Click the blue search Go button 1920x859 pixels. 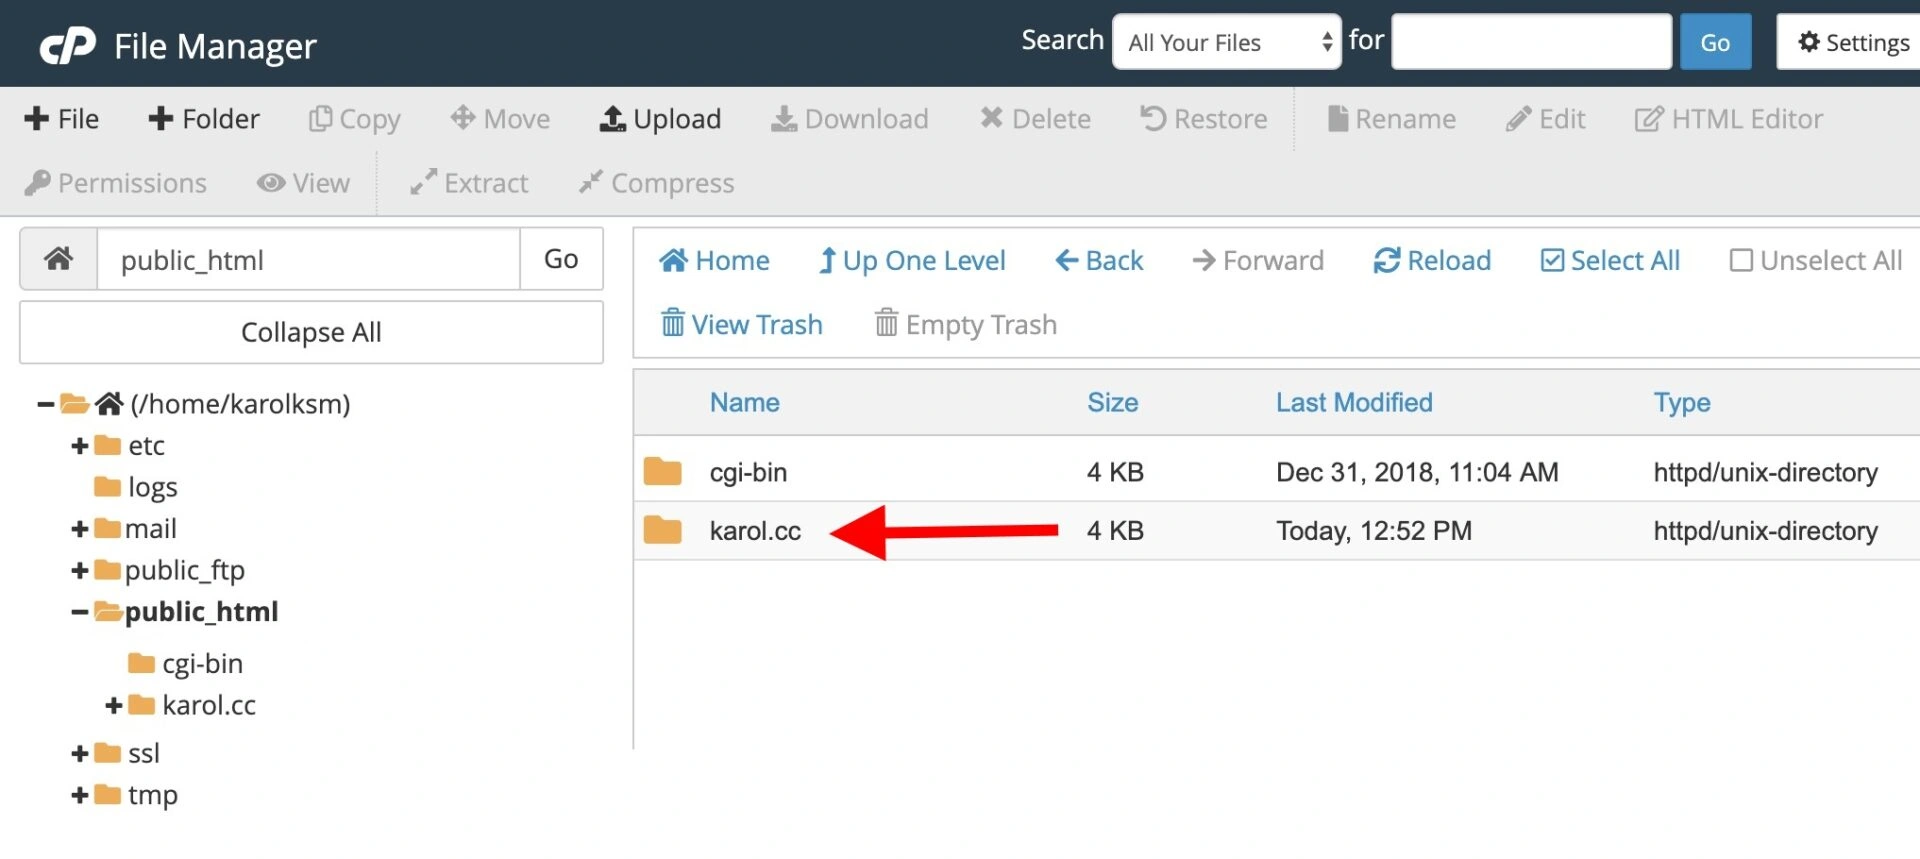coord(1714,42)
